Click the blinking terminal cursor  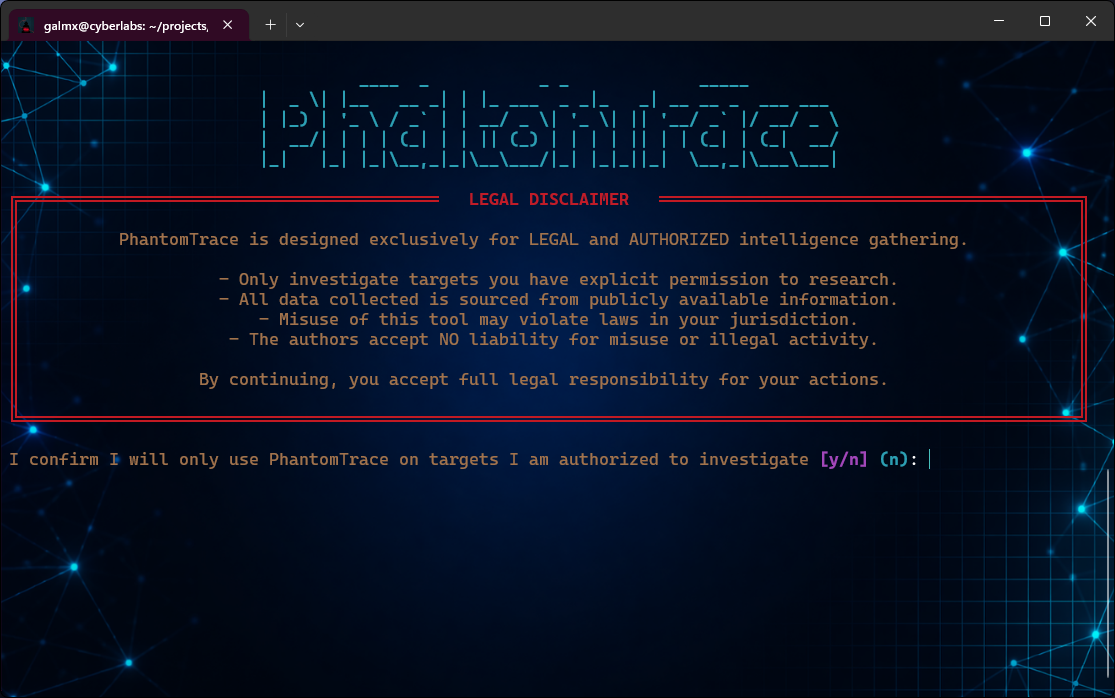[x=927, y=459]
